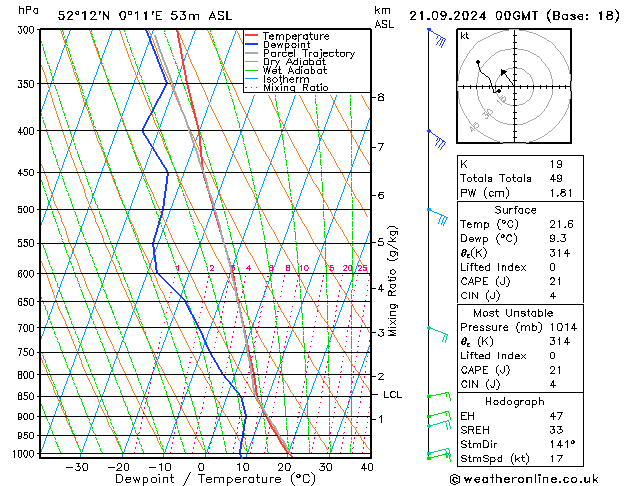This screenshot has height=486, width=629.
Task: Click the Surface section heading
Action: point(515,210)
